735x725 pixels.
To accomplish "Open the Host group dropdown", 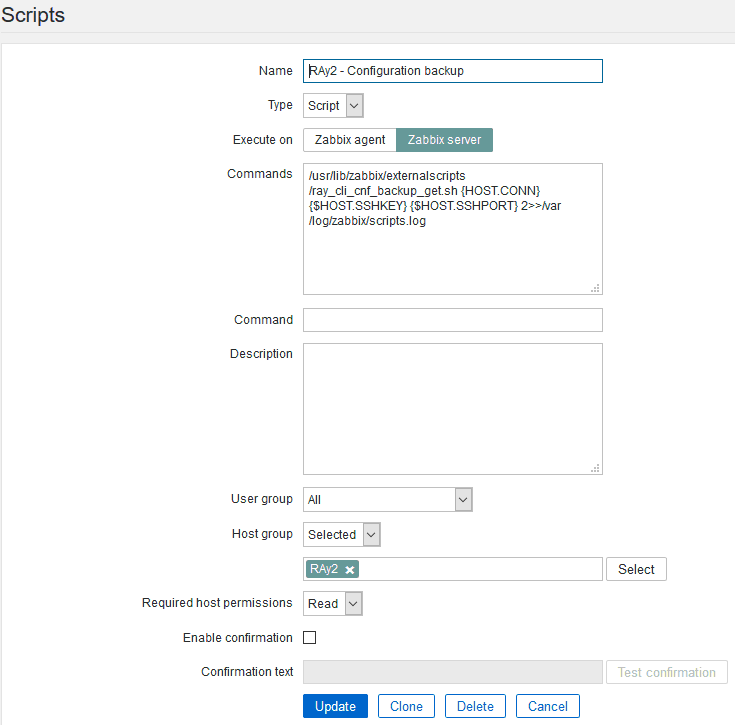I will (x=342, y=535).
